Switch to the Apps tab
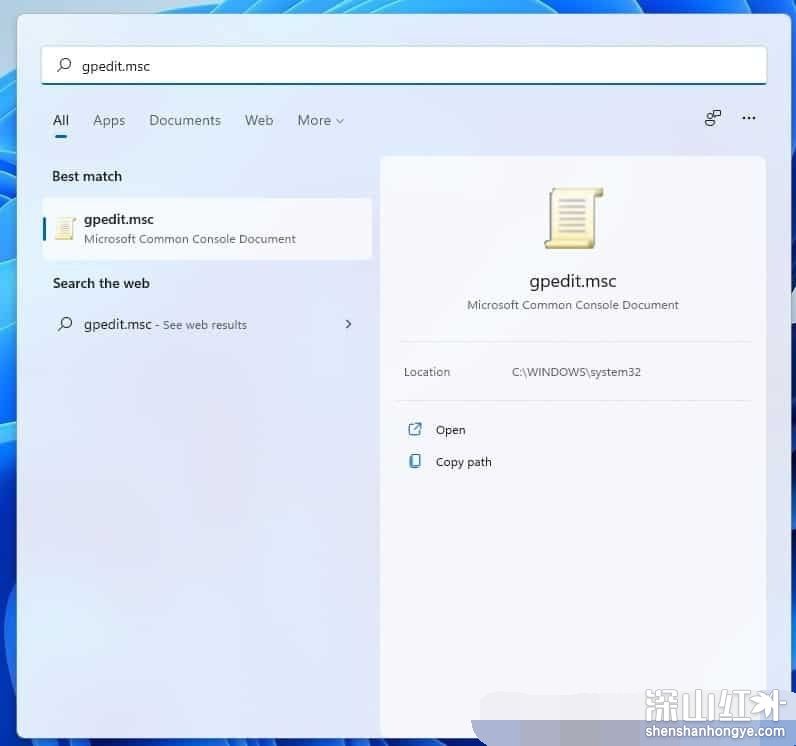The height and width of the screenshot is (746, 796). click(109, 120)
